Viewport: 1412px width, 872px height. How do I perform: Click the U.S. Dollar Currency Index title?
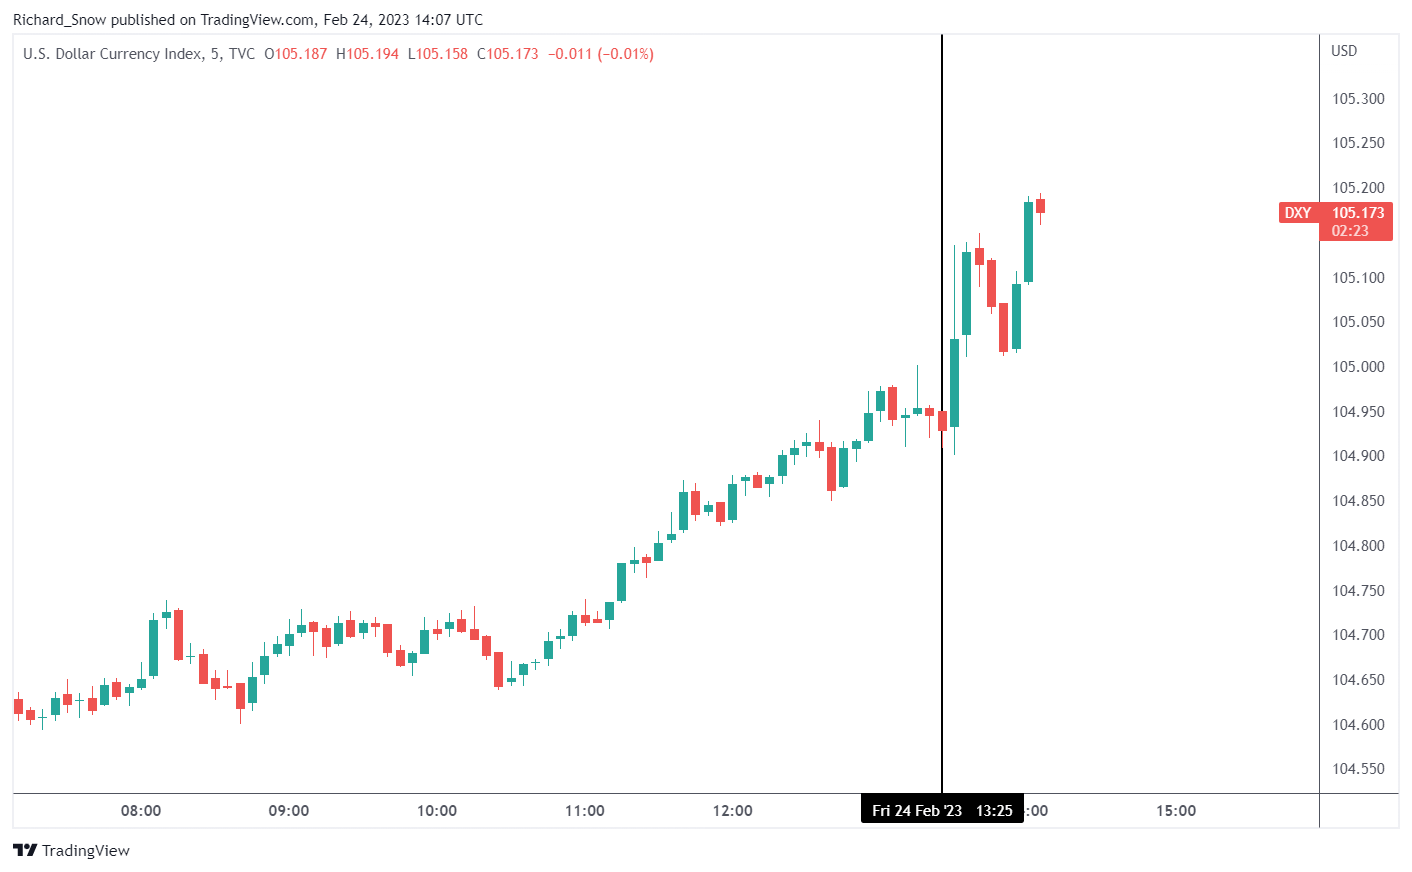coord(112,54)
